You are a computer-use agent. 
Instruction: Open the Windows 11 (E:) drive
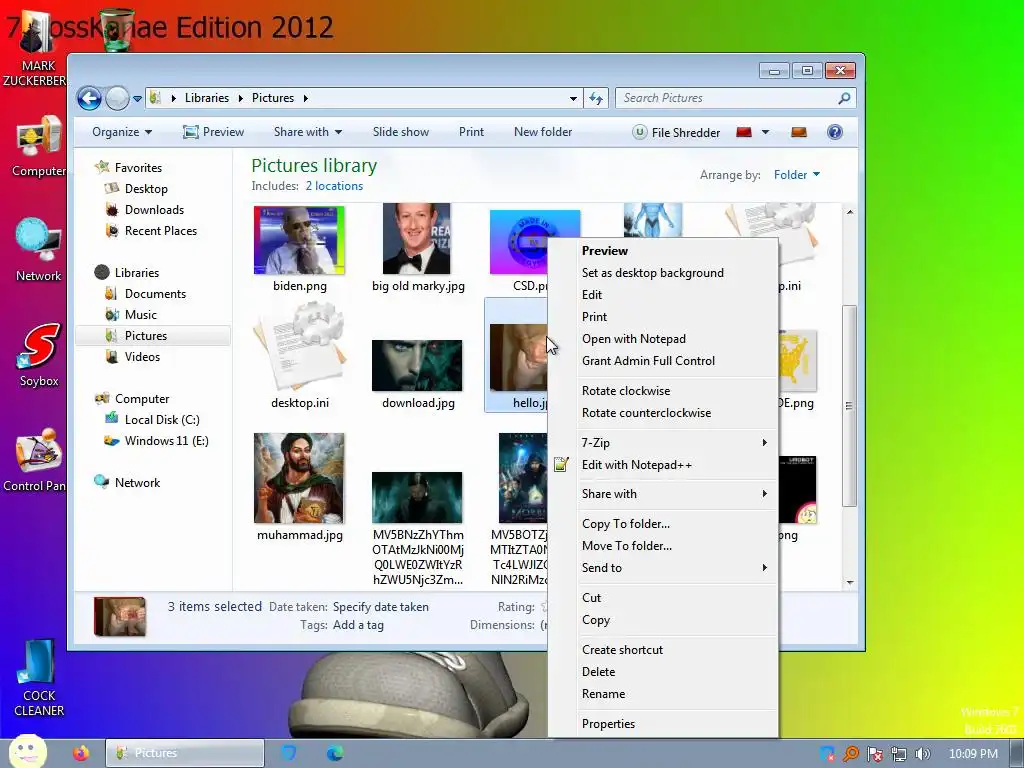click(x=167, y=441)
